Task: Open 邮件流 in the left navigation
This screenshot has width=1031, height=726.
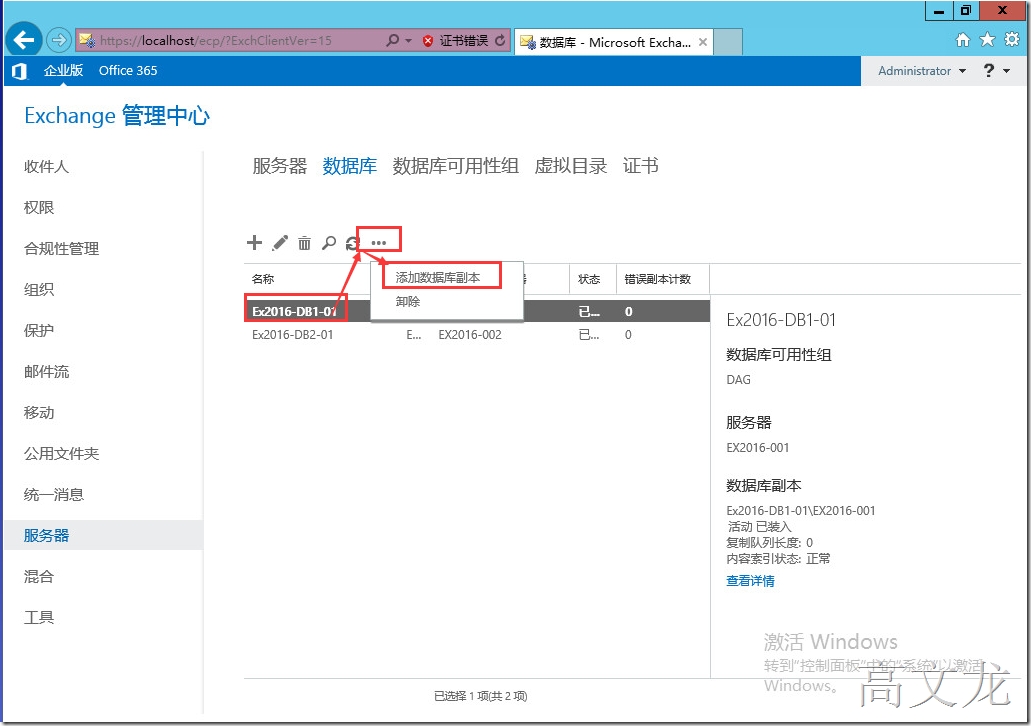Action: [46, 372]
